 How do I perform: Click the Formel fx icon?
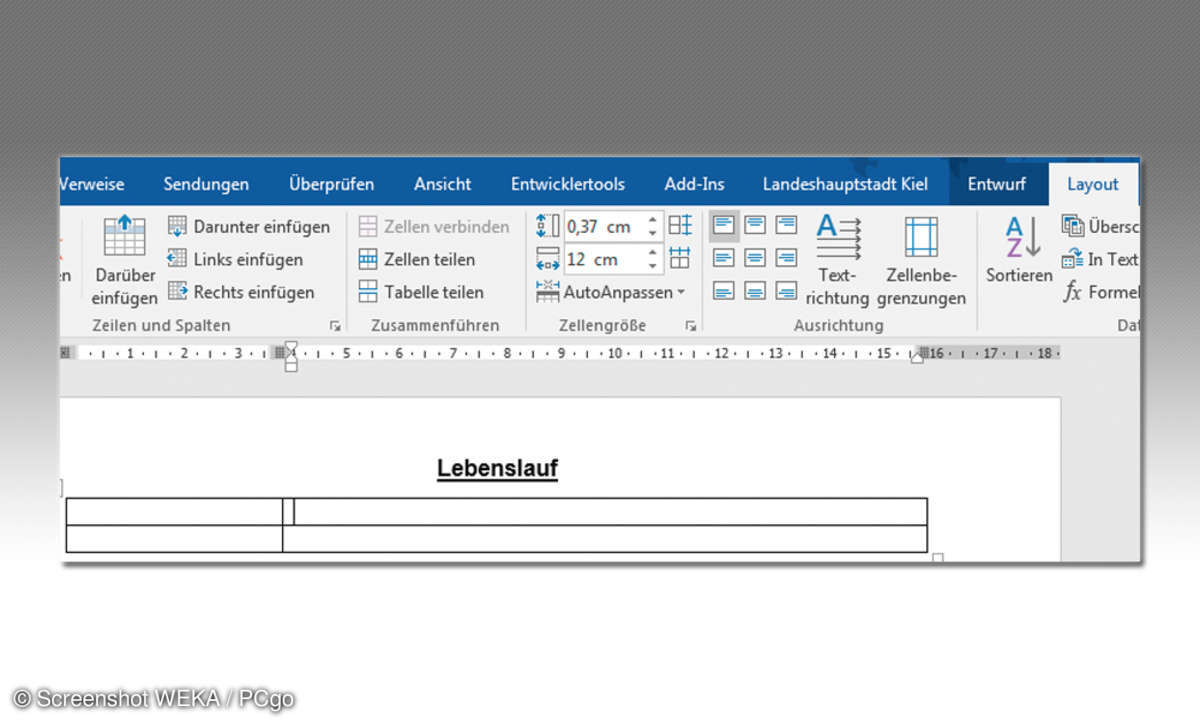(x=1073, y=292)
